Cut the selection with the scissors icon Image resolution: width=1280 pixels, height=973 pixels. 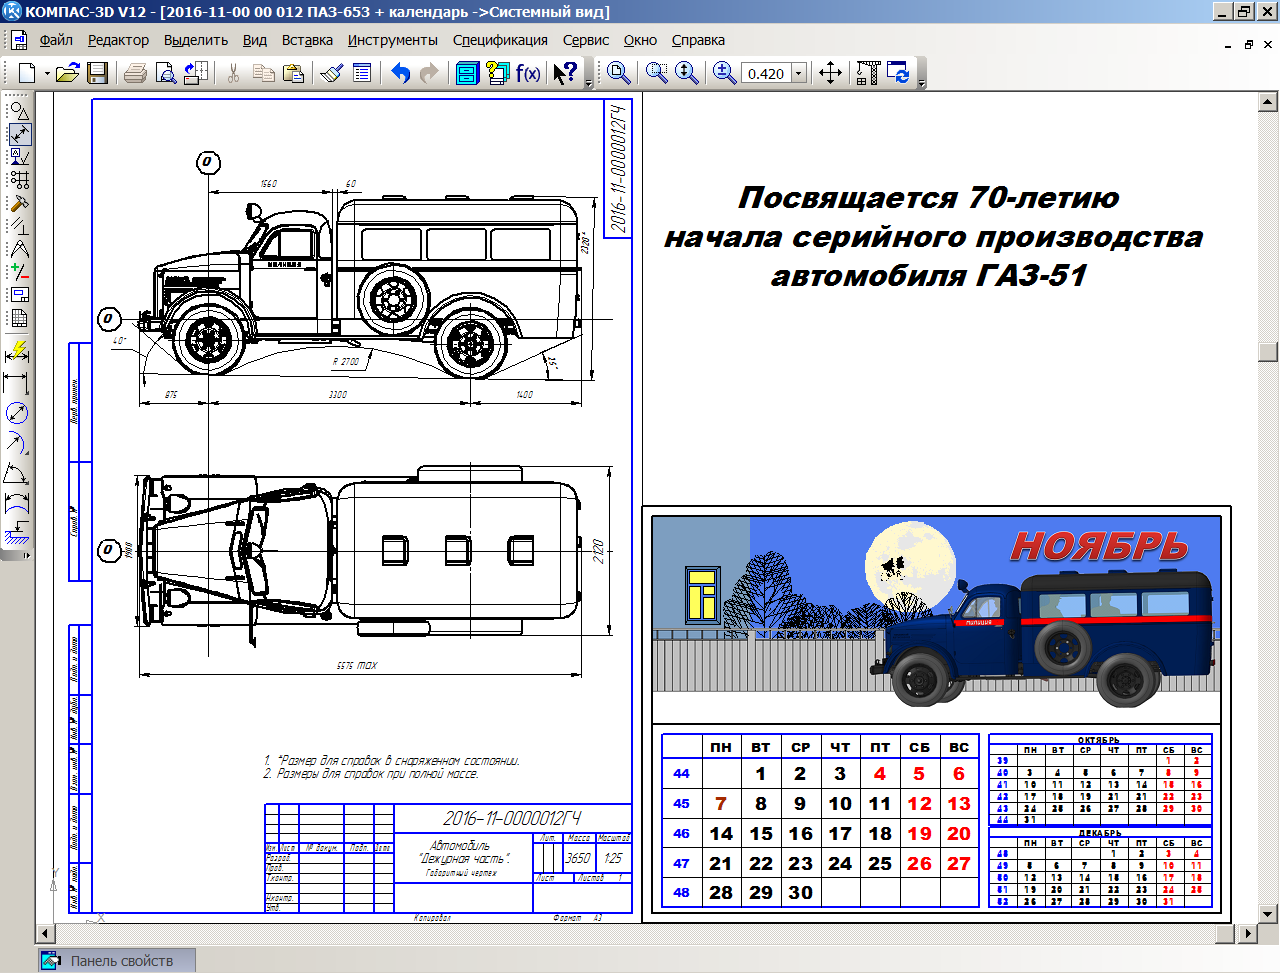pos(232,73)
